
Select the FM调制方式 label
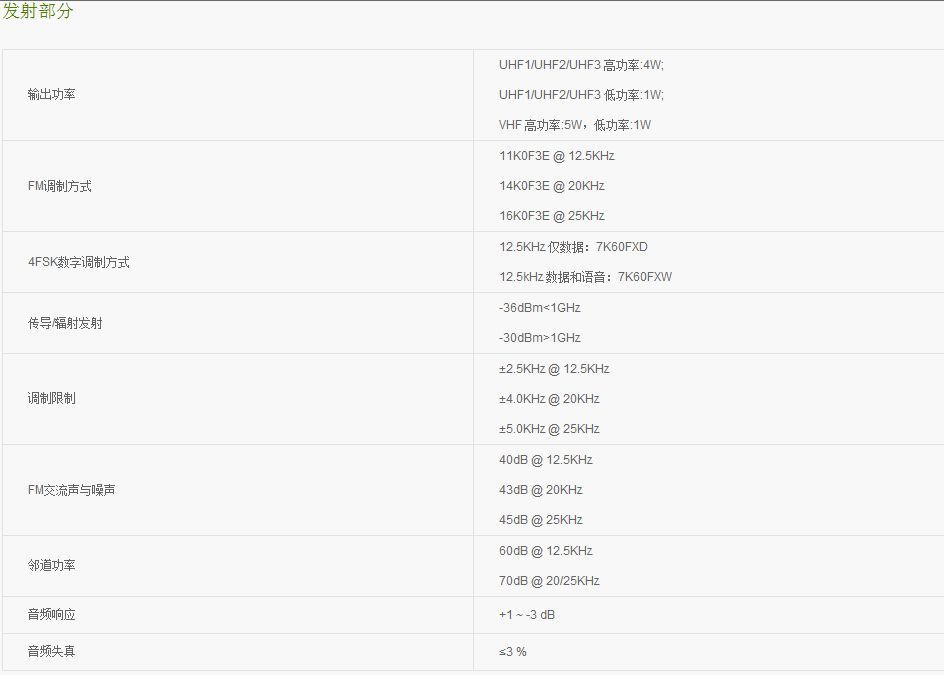point(60,186)
